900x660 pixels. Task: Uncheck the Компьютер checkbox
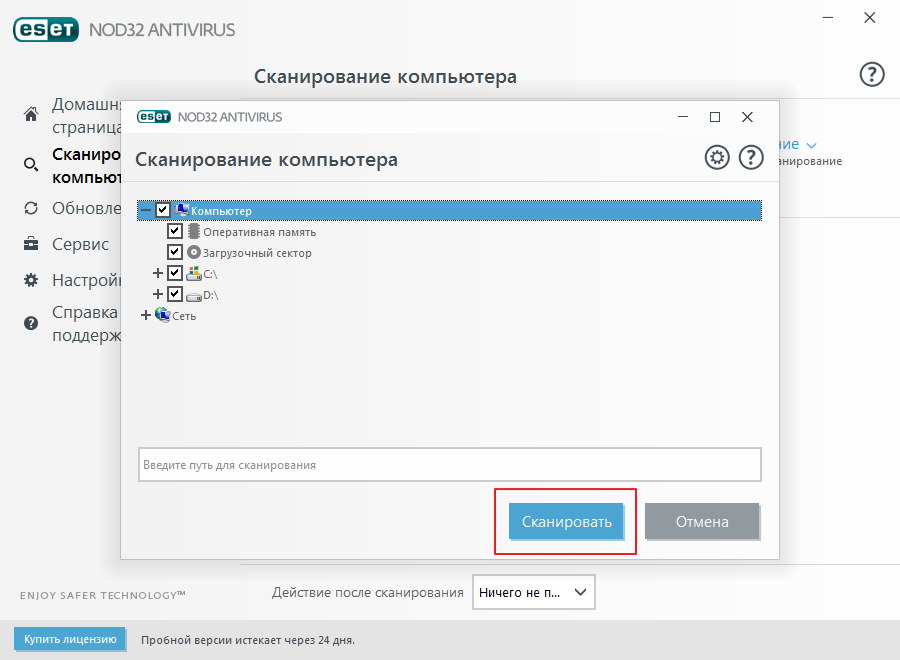click(x=164, y=211)
